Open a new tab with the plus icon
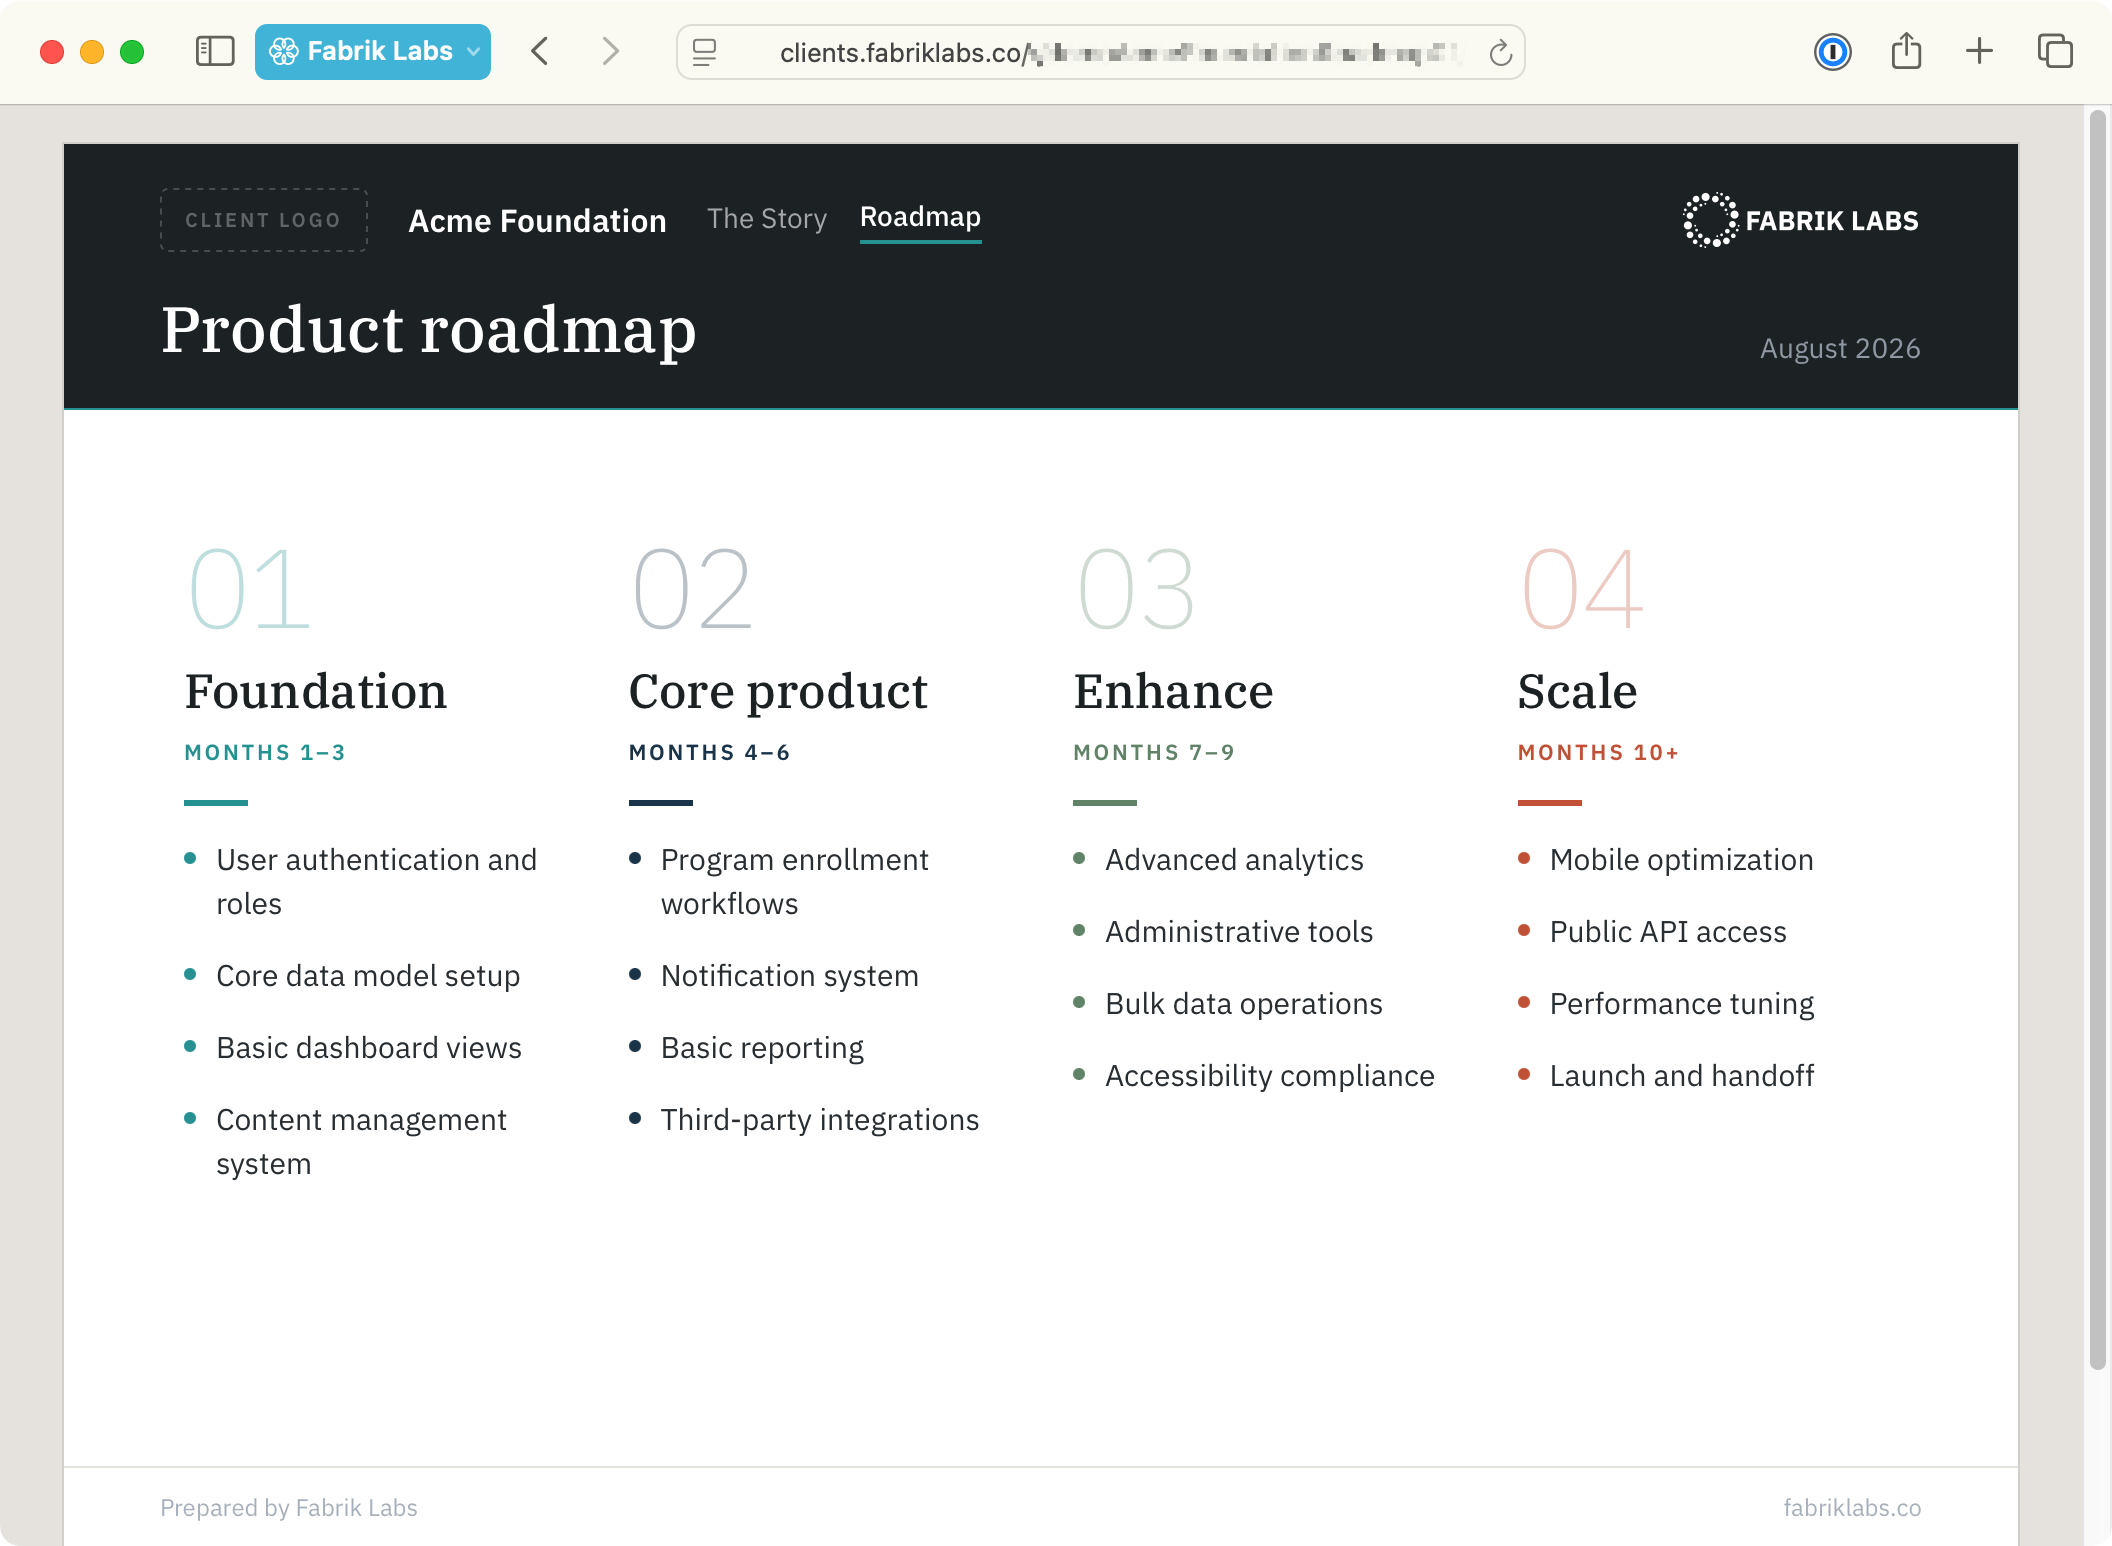 (x=1979, y=51)
